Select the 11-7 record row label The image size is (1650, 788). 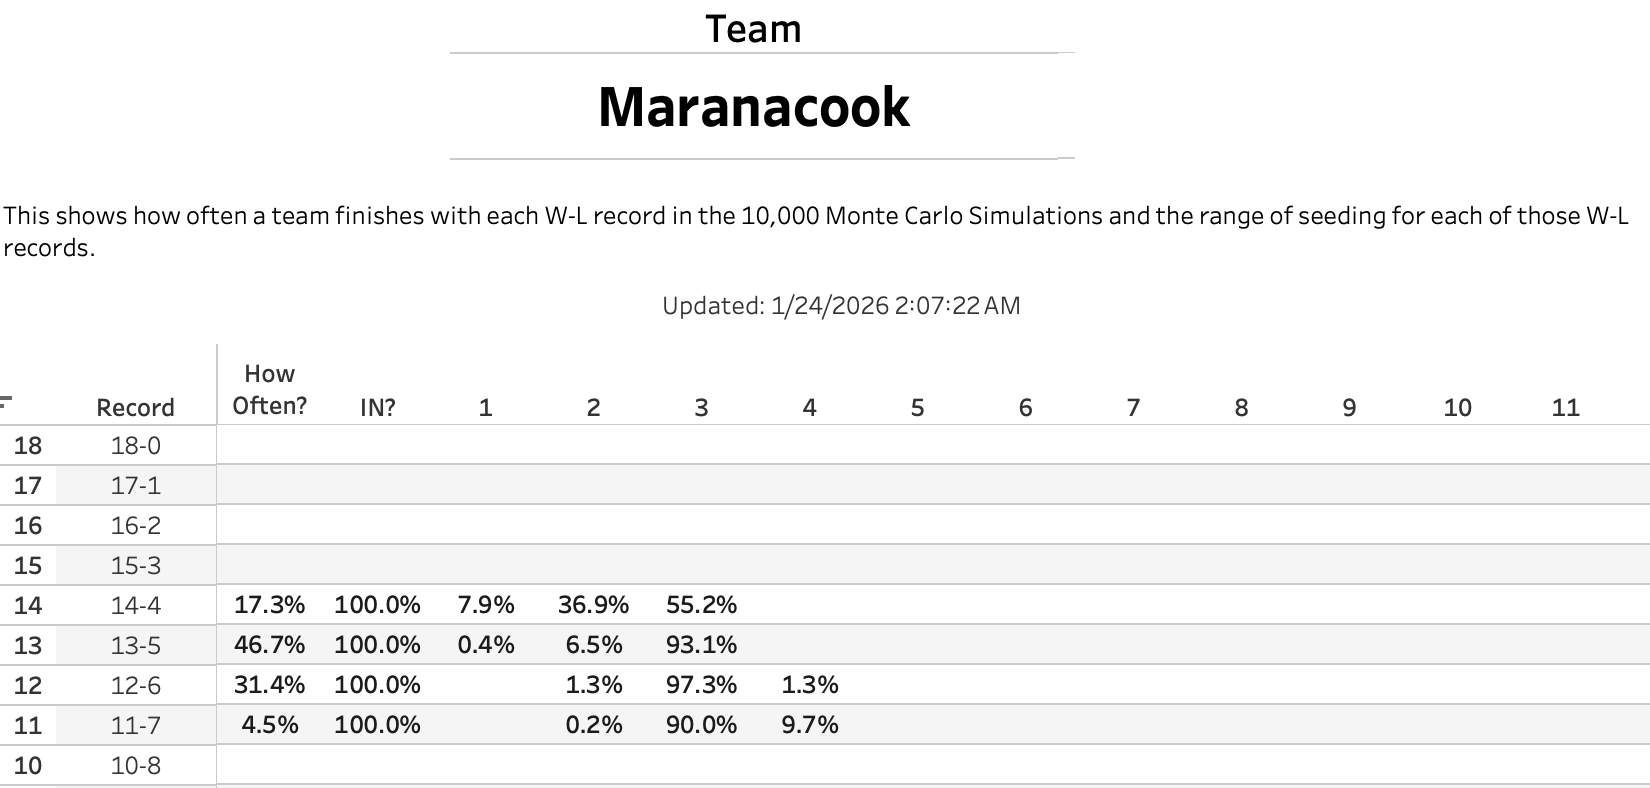pos(135,725)
